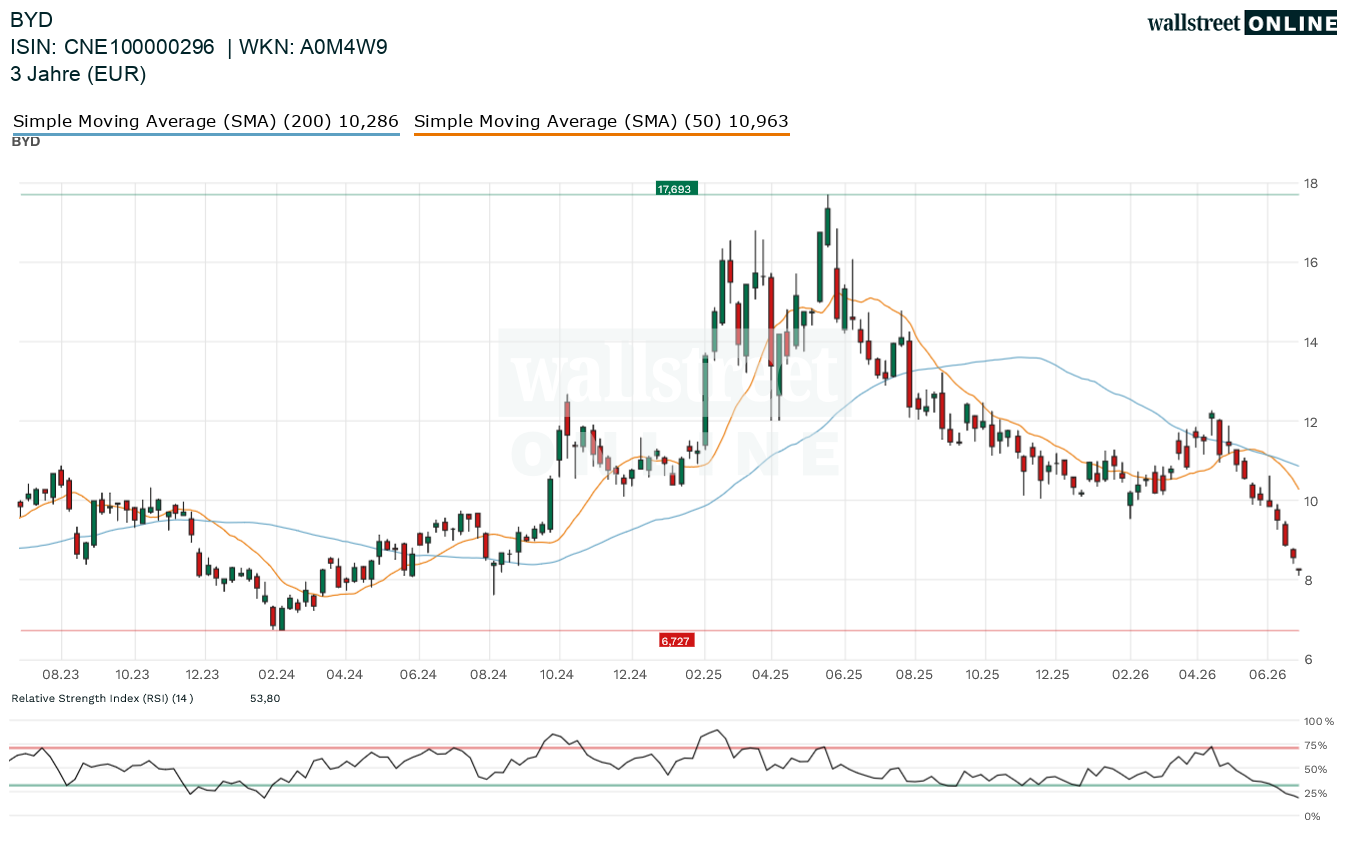The image size is (1349, 843).
Task: Click the WKN A0M4W9 text
Action: 314,47
